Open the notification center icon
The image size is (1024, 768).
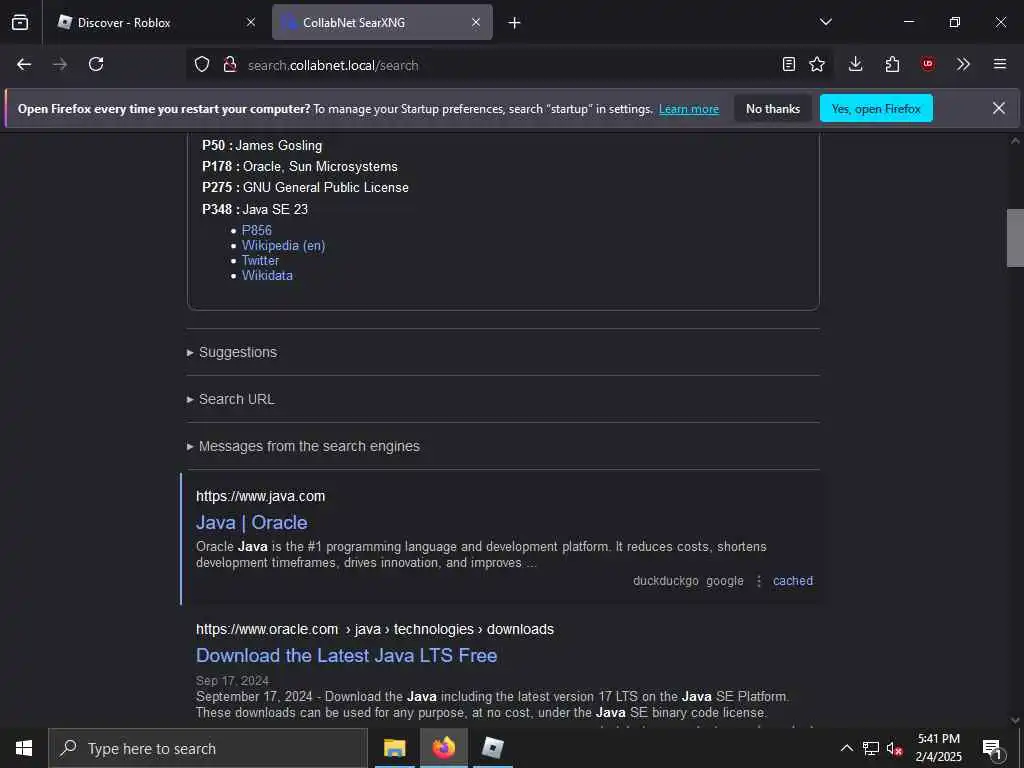(992, 748)
